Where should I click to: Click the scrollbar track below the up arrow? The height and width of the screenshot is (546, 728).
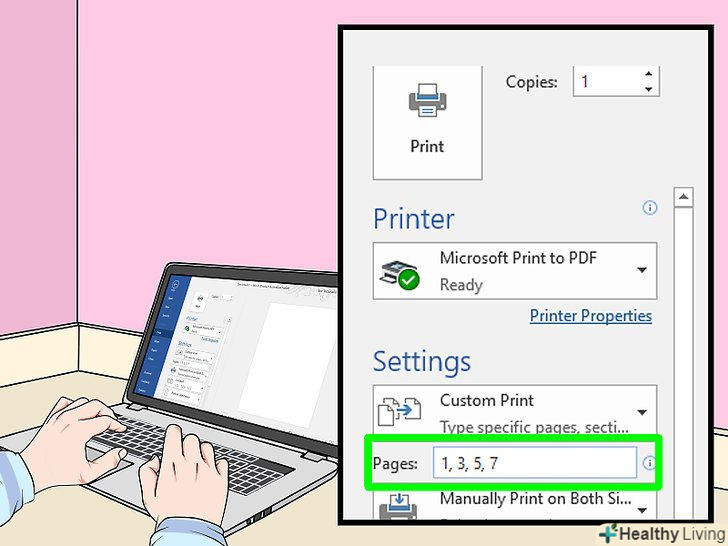[683, 362]
